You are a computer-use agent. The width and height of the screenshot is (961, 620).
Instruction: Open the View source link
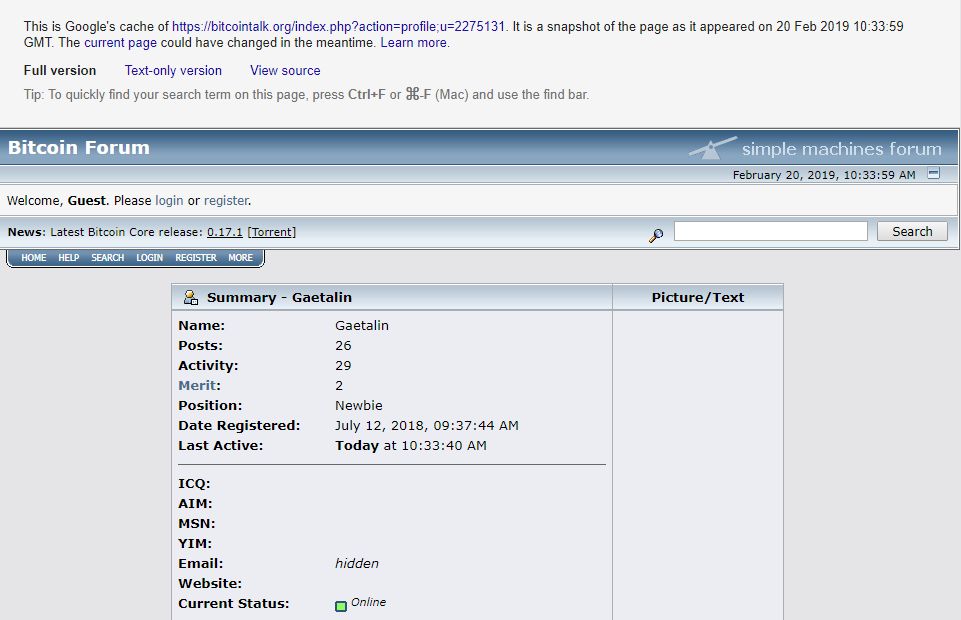pyautogui.click(x=285, y=70)
